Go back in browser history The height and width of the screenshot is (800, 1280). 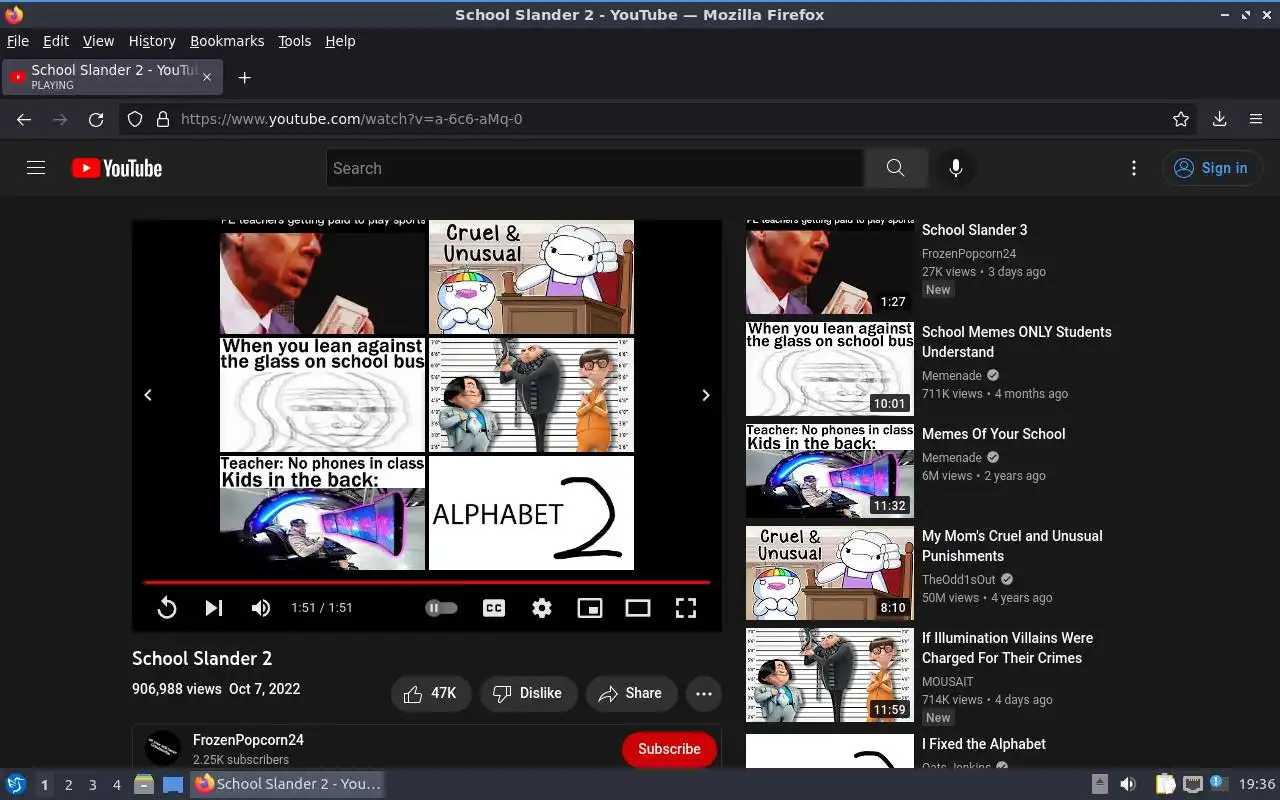pos(24,119)
